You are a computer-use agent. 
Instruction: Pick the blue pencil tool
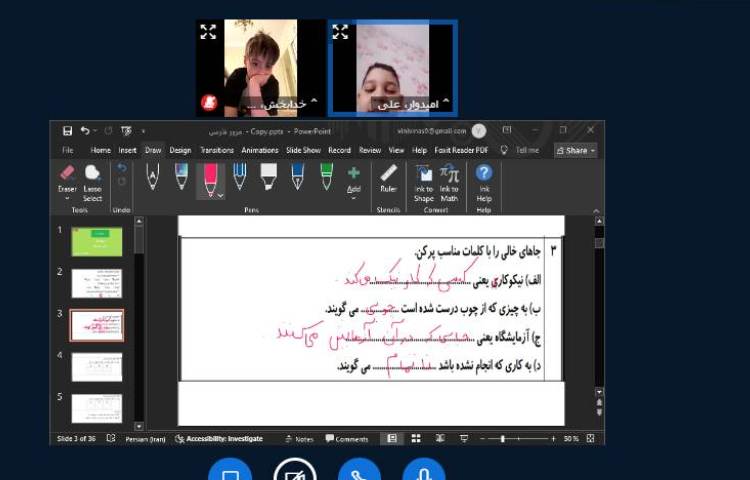(x=240, y=176)
